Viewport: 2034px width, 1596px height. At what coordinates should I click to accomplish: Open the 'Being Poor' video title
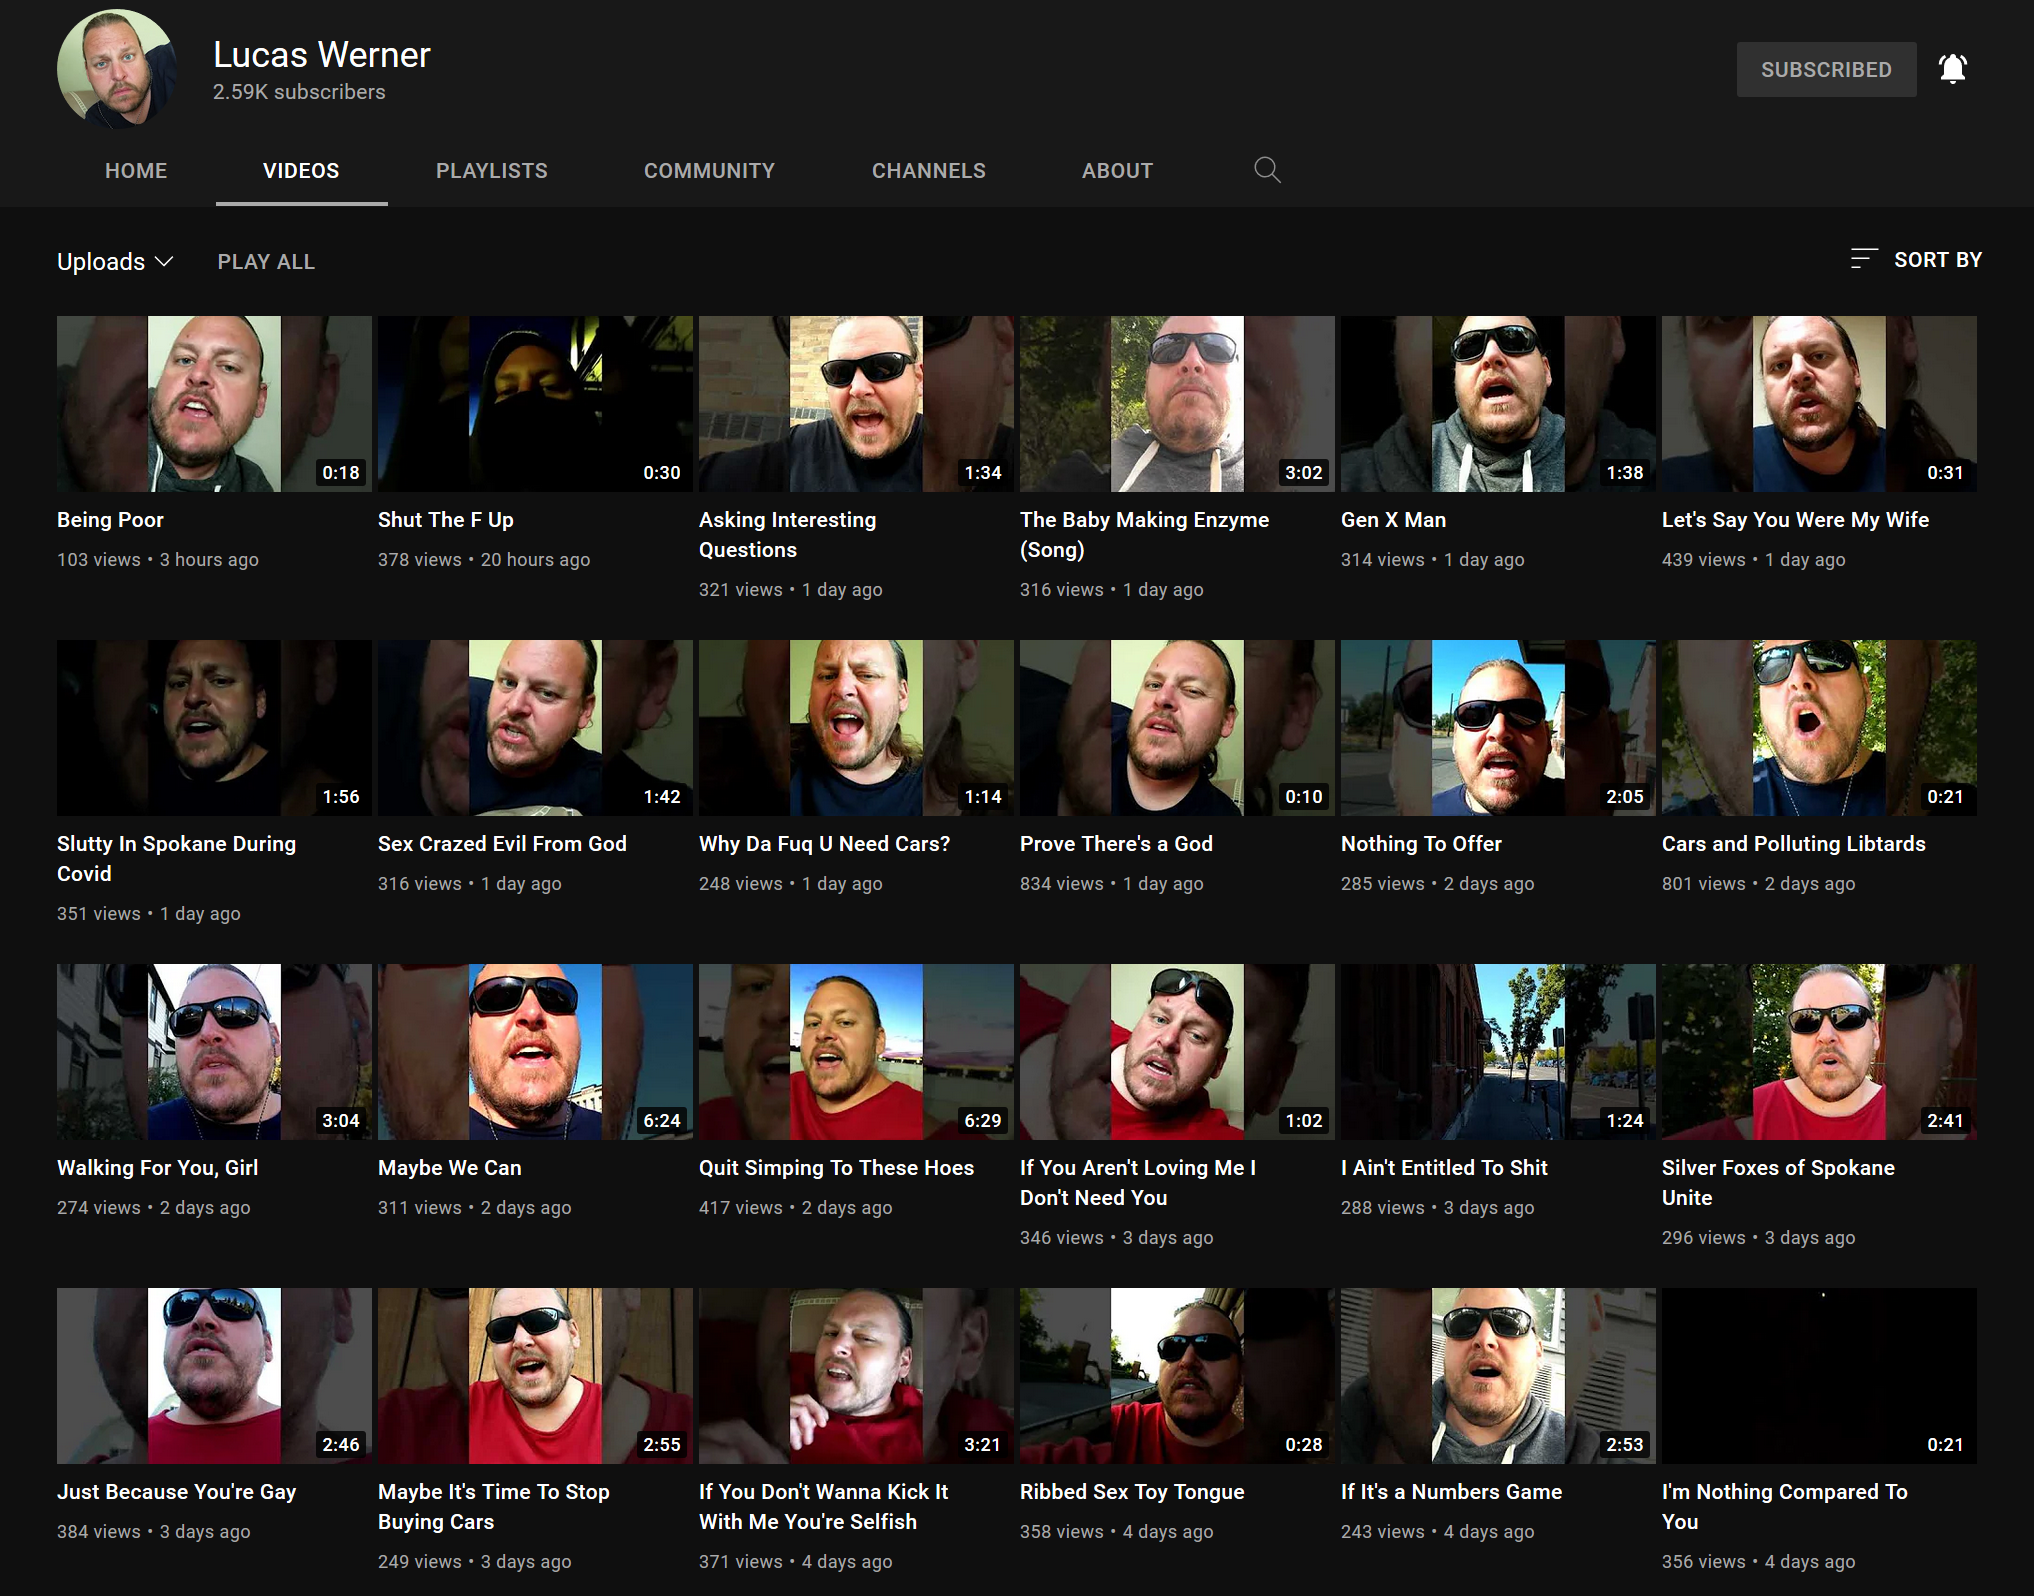pyautogui.click(x=110, y=520)
